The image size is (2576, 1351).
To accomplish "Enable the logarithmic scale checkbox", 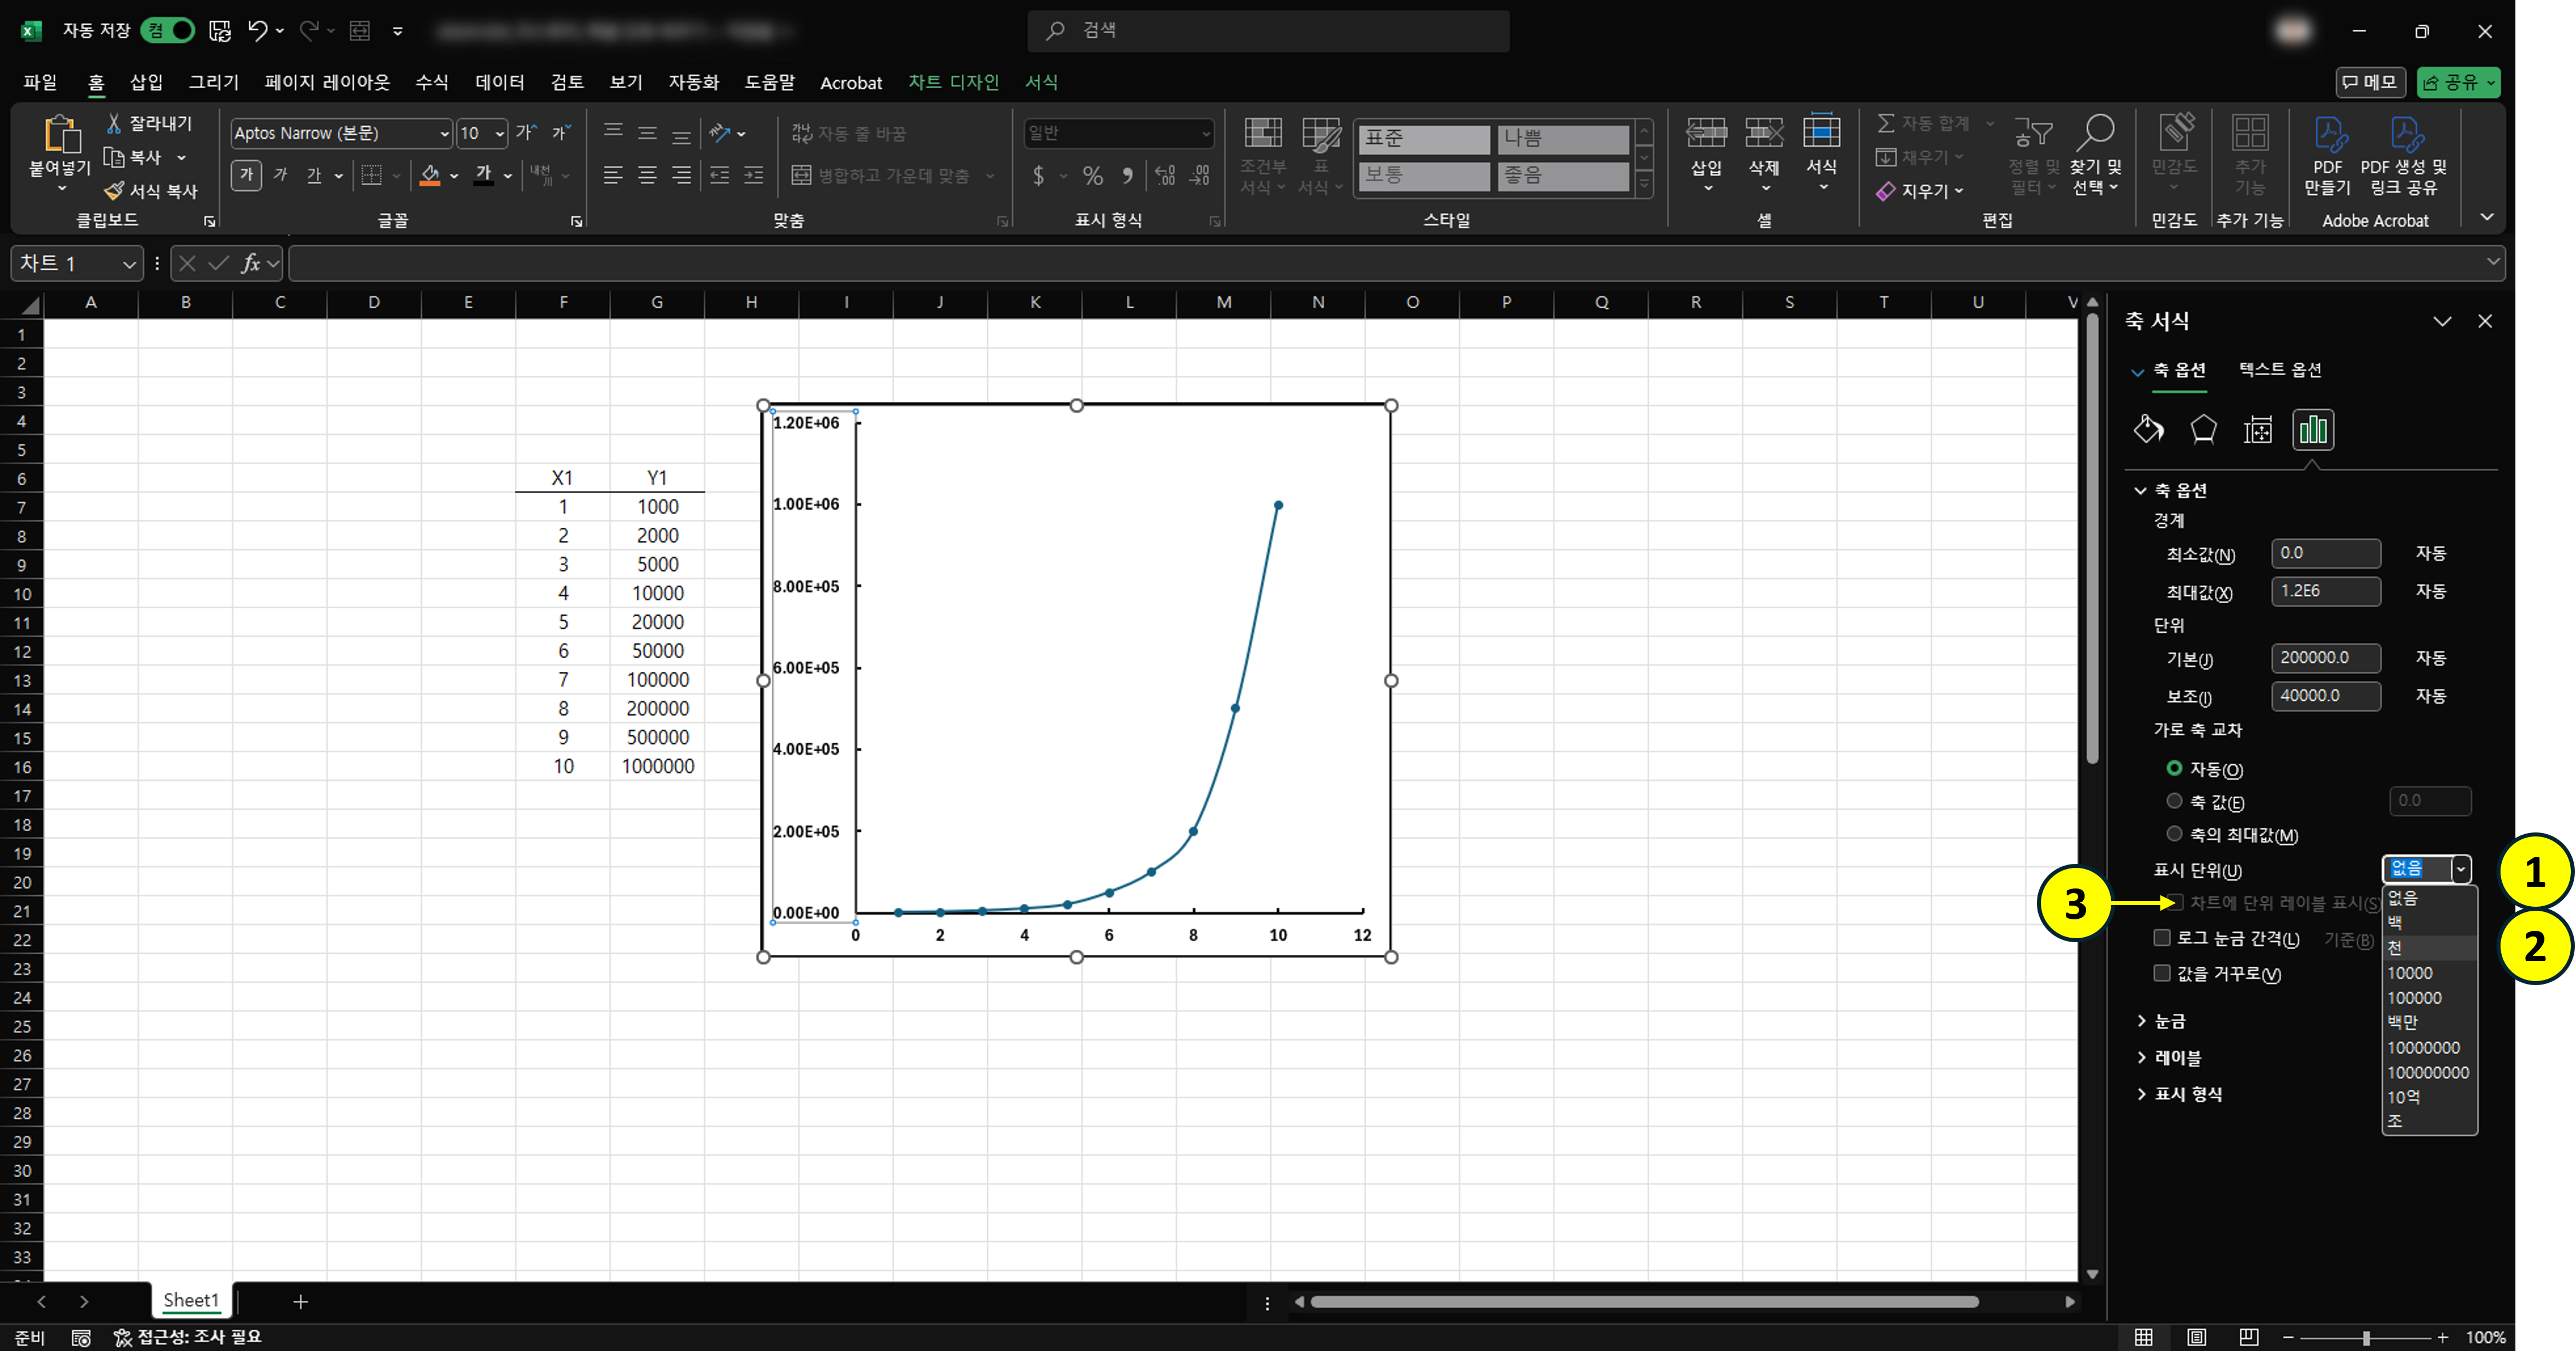I will coord(2162,938).
